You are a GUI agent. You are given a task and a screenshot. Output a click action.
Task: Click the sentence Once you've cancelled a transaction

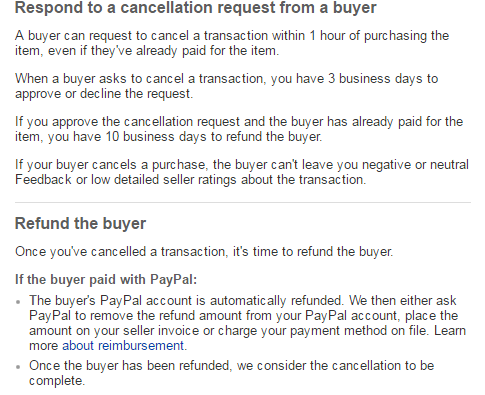point(204,251)
